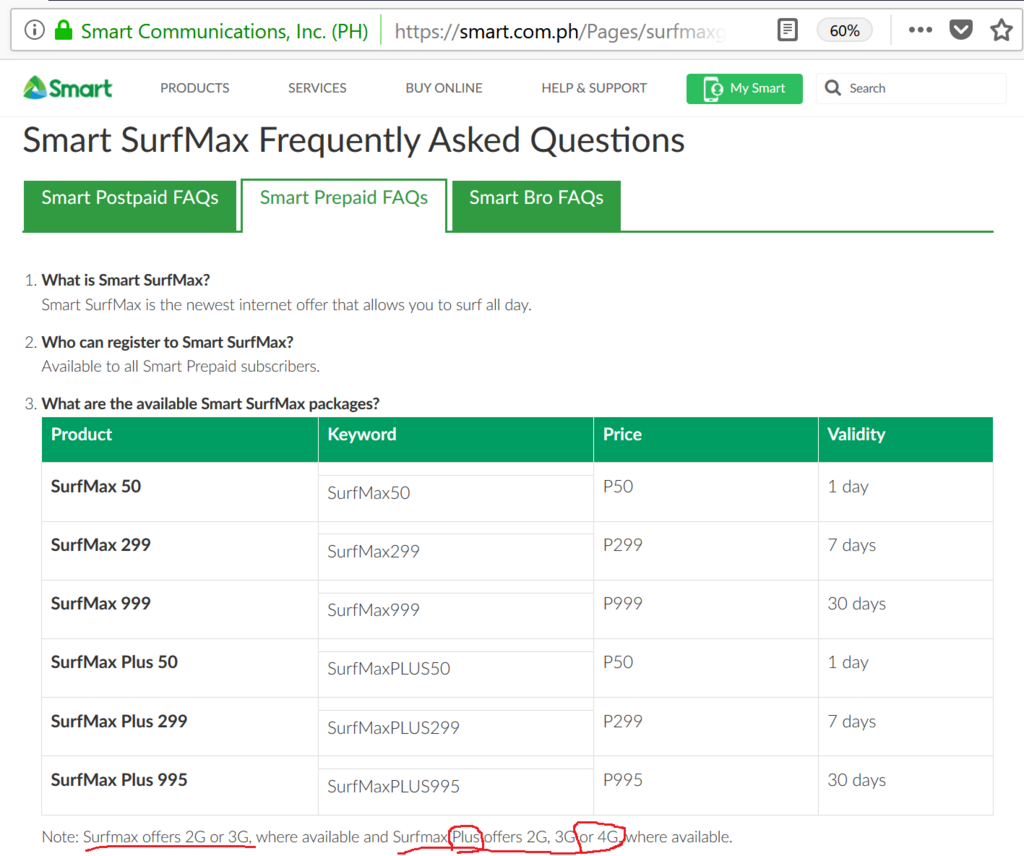The width and height of the screenshot is (1024, 856).
Task: Save the page to Pocket
Action: click(961, 30)
